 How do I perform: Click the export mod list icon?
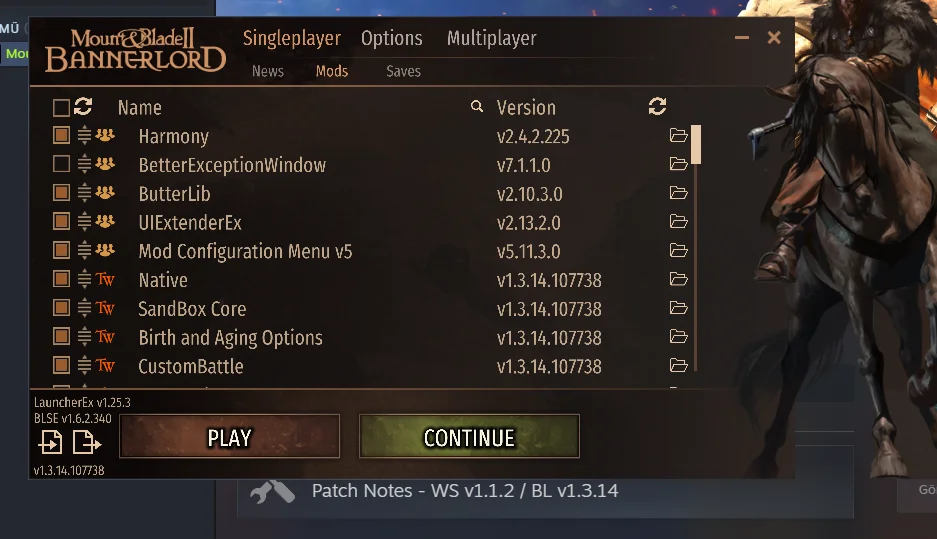click(x=87, y=442)
